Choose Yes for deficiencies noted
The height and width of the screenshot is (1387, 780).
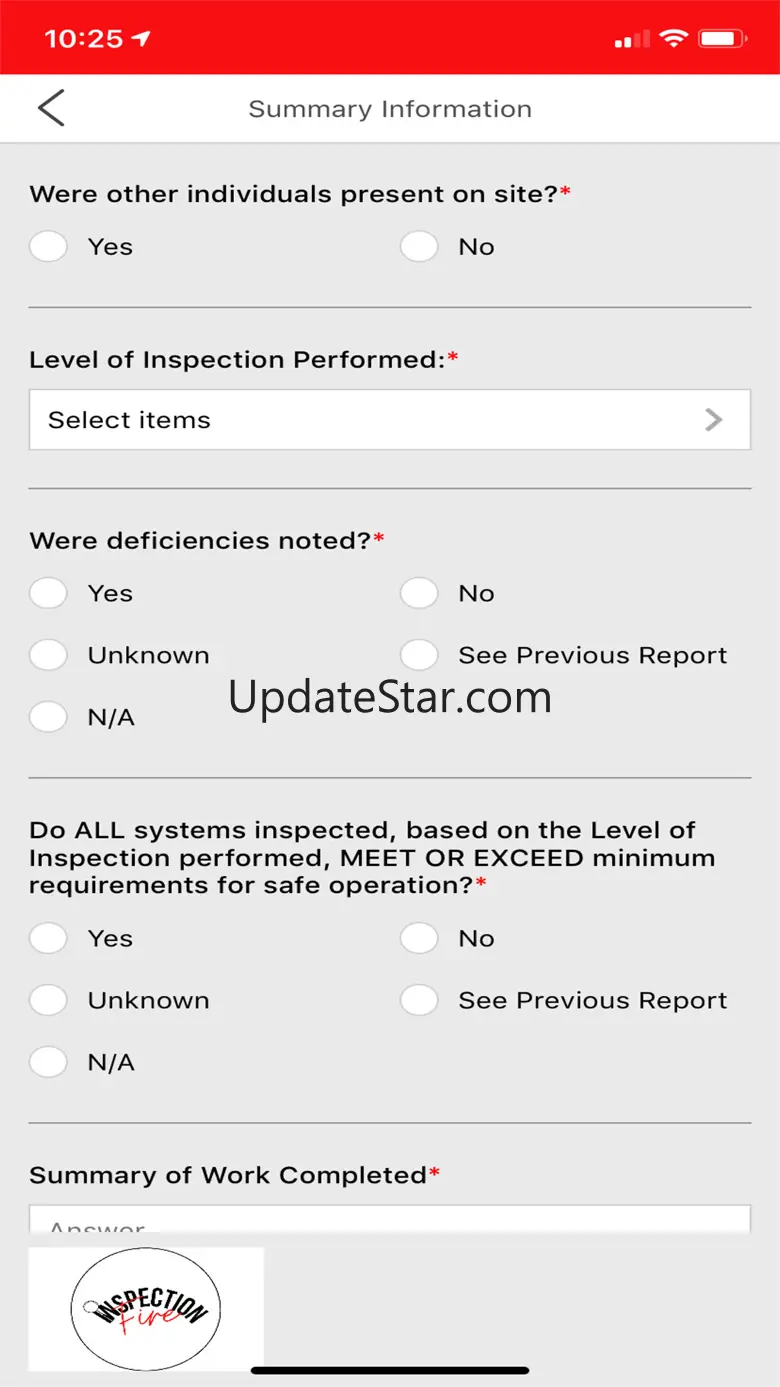(x=48, y=594)
